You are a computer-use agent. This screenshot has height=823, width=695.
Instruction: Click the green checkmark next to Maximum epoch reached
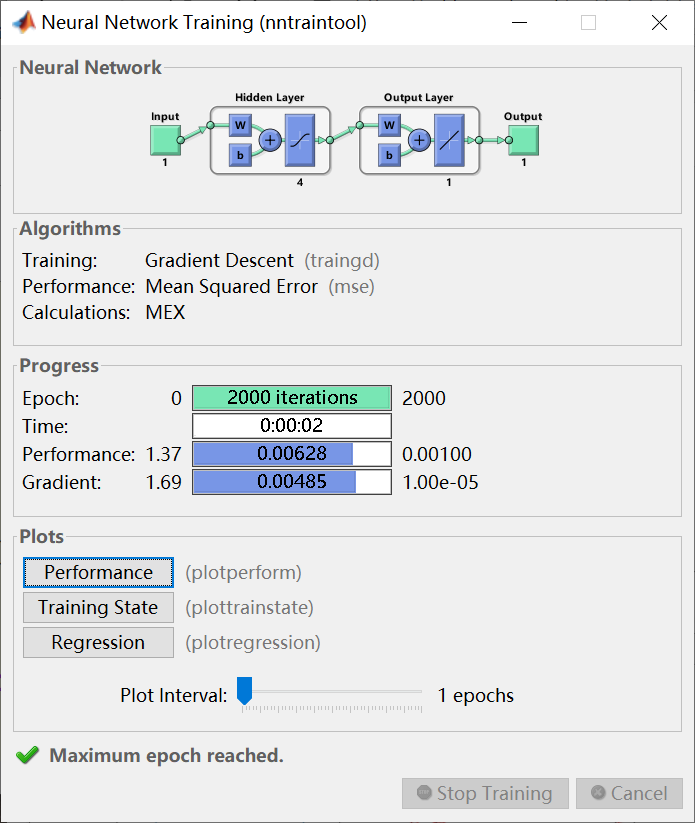pos(27,756)
